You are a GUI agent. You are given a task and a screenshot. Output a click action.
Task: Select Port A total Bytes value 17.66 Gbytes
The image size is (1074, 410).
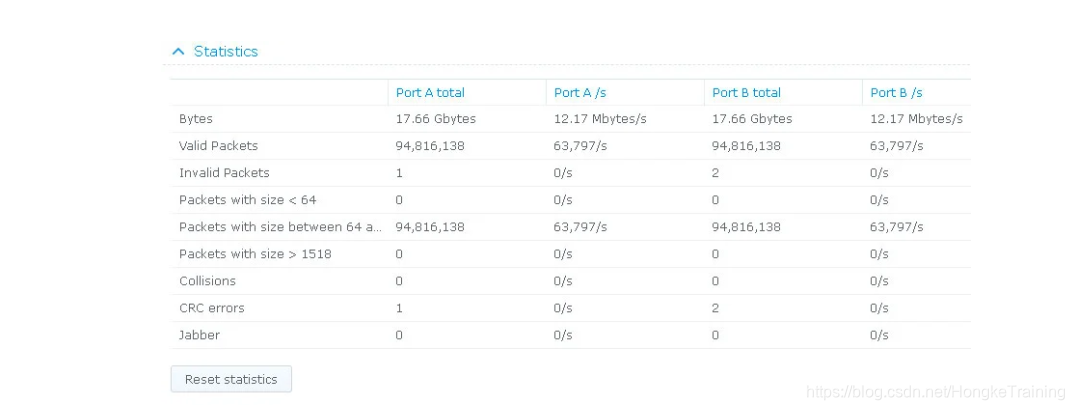436,119
